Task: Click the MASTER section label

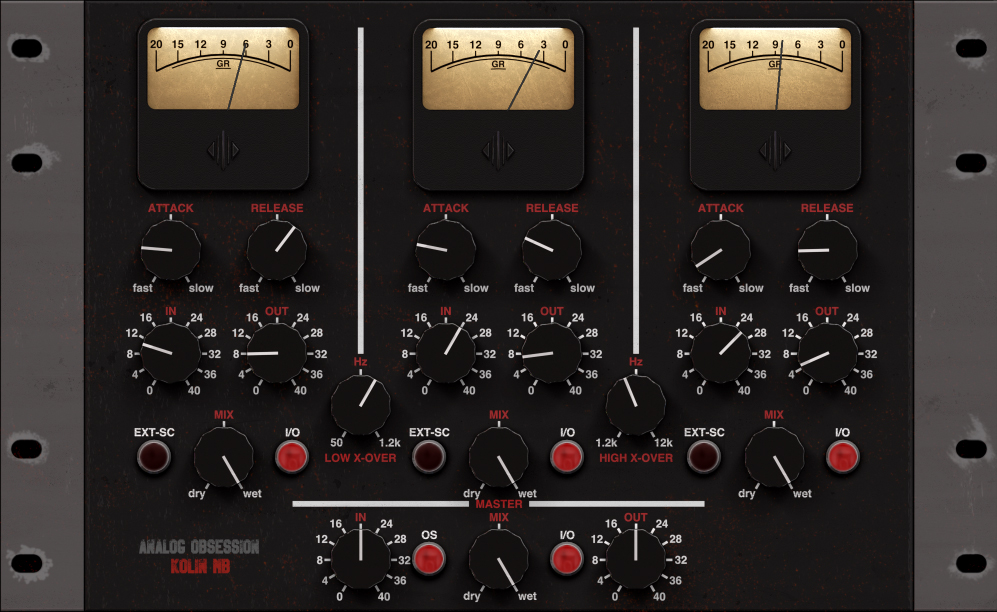Action: (498, 504)
